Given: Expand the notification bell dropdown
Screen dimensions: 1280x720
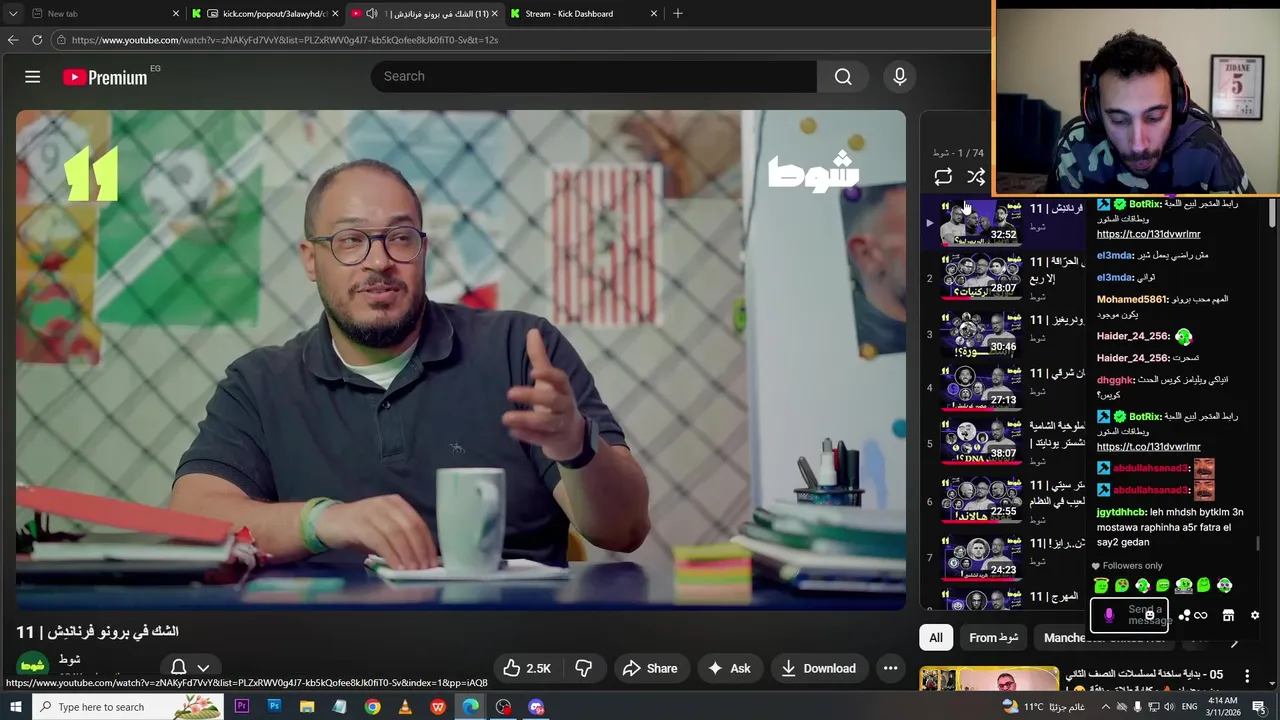Looking at the screenshot, I should coord(203,668).
